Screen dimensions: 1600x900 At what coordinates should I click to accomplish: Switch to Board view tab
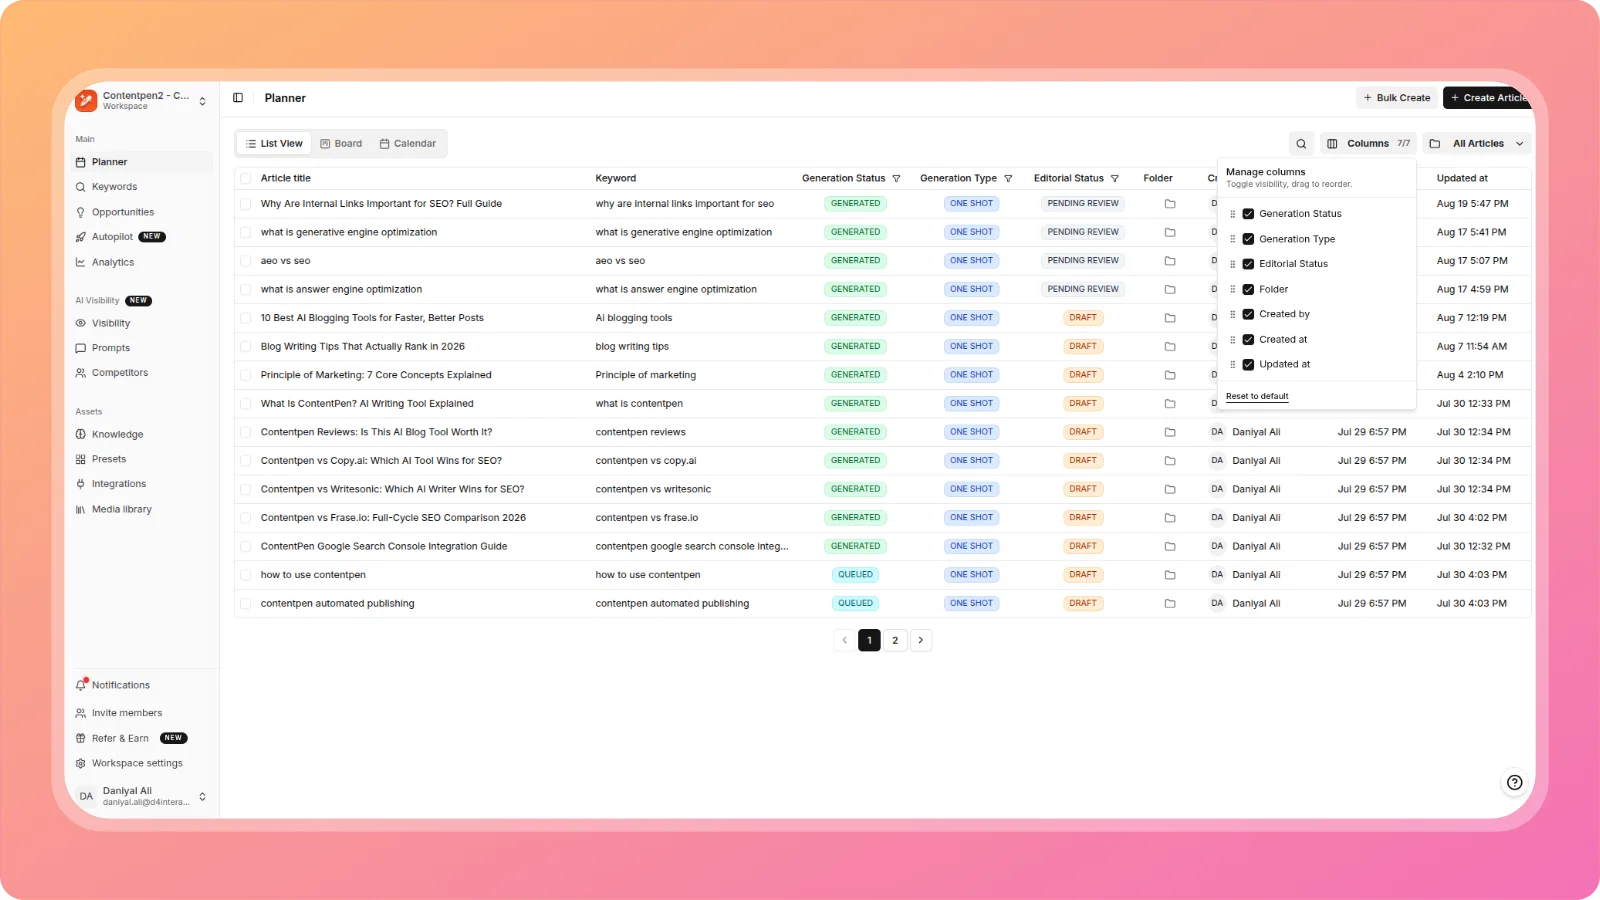[x=341, y=144]
